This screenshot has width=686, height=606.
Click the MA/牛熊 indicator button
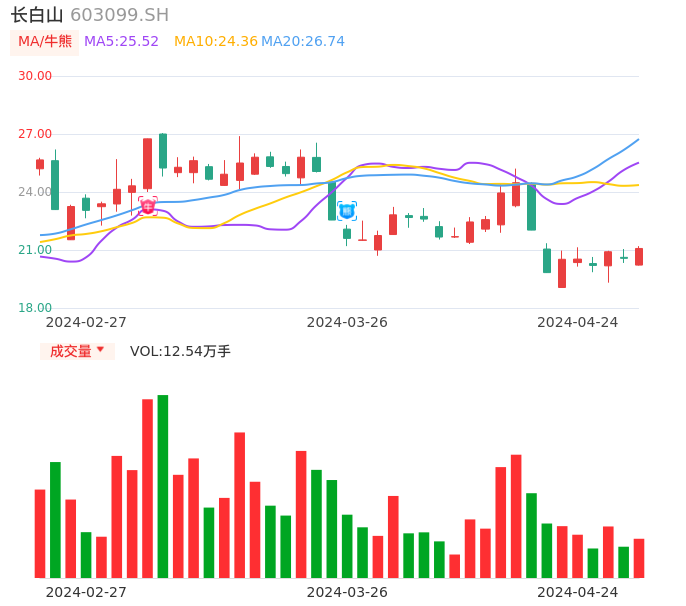(45, 42)
